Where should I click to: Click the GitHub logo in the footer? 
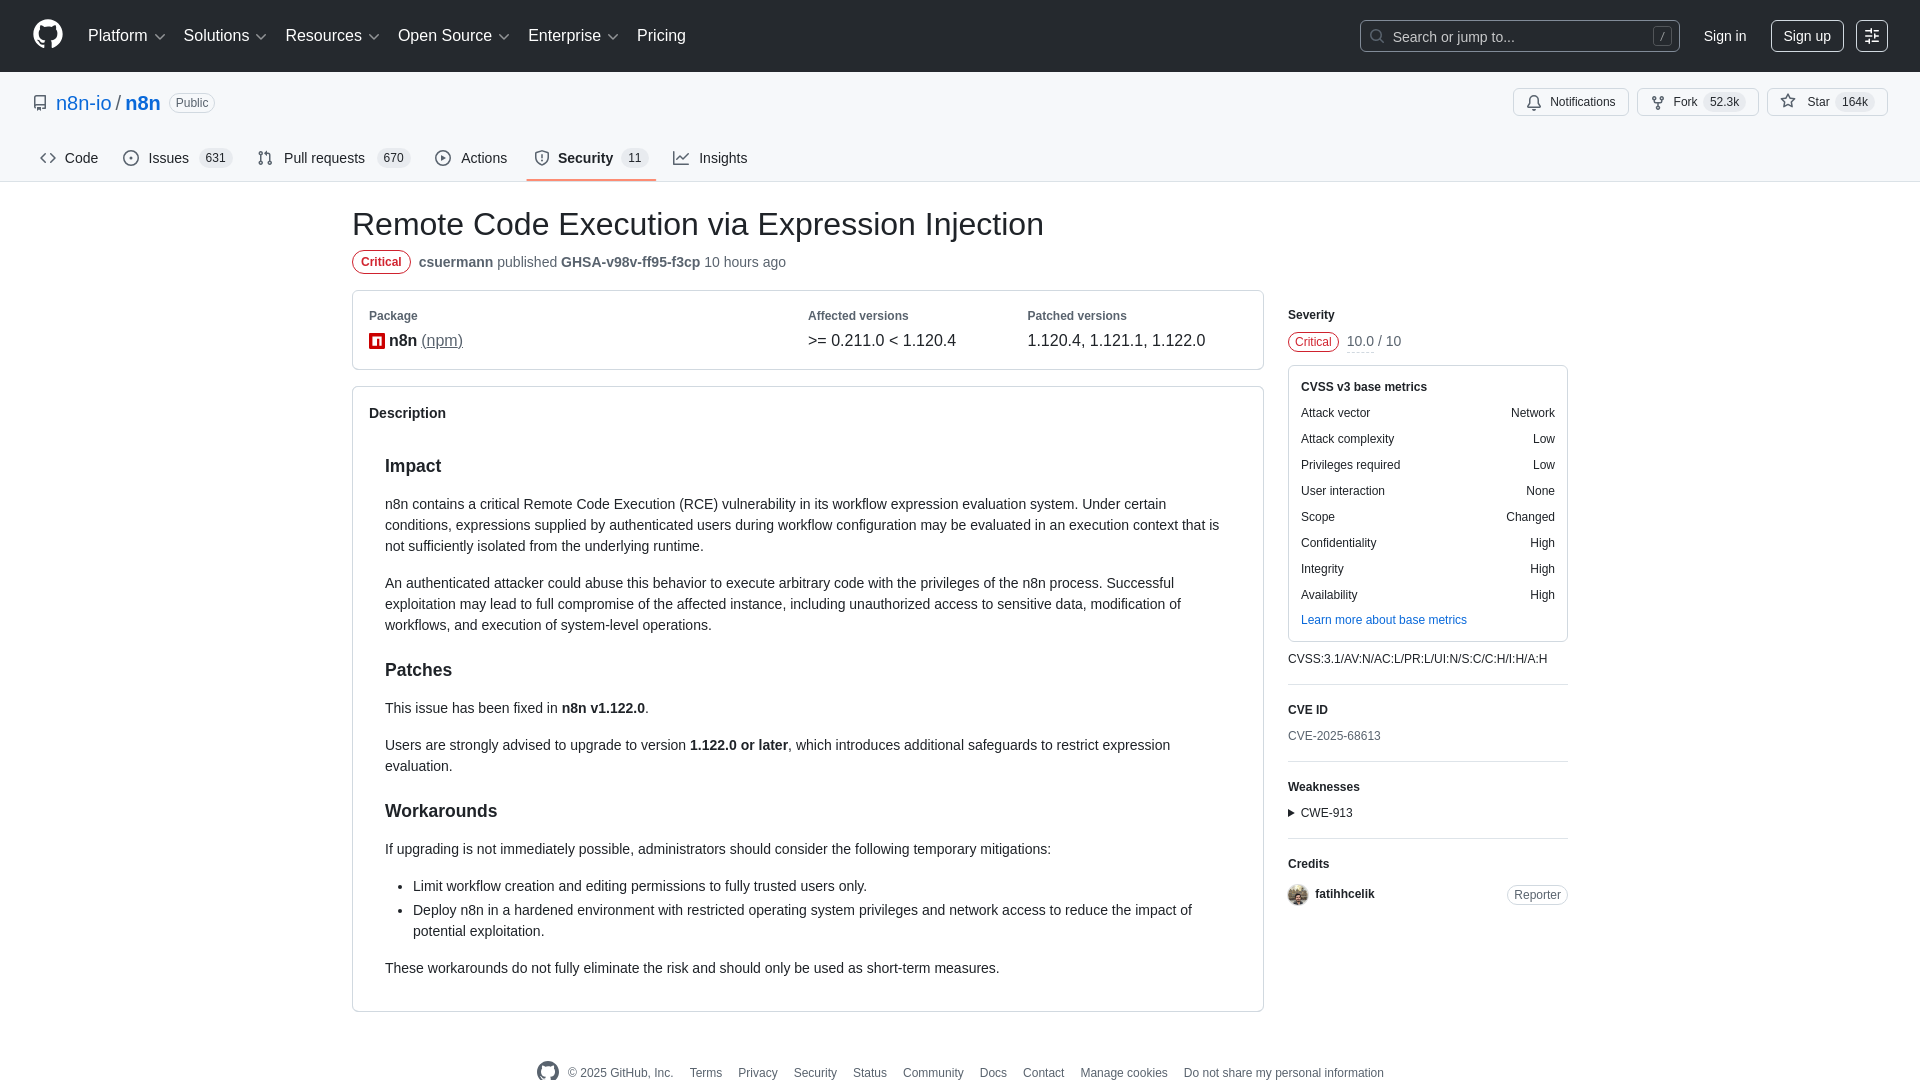pos(547,1070)
